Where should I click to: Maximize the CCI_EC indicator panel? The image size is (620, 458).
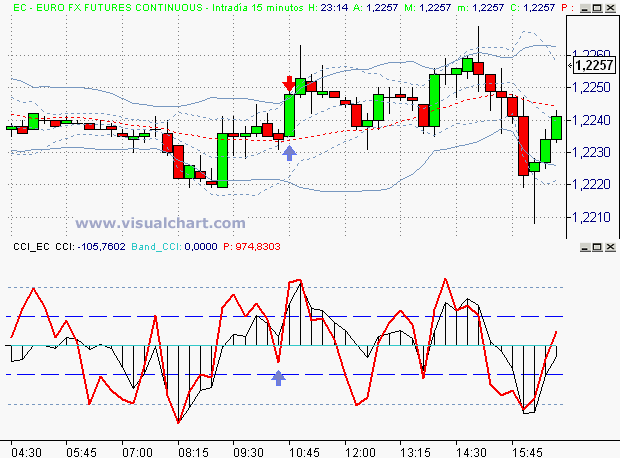point(597,247)
